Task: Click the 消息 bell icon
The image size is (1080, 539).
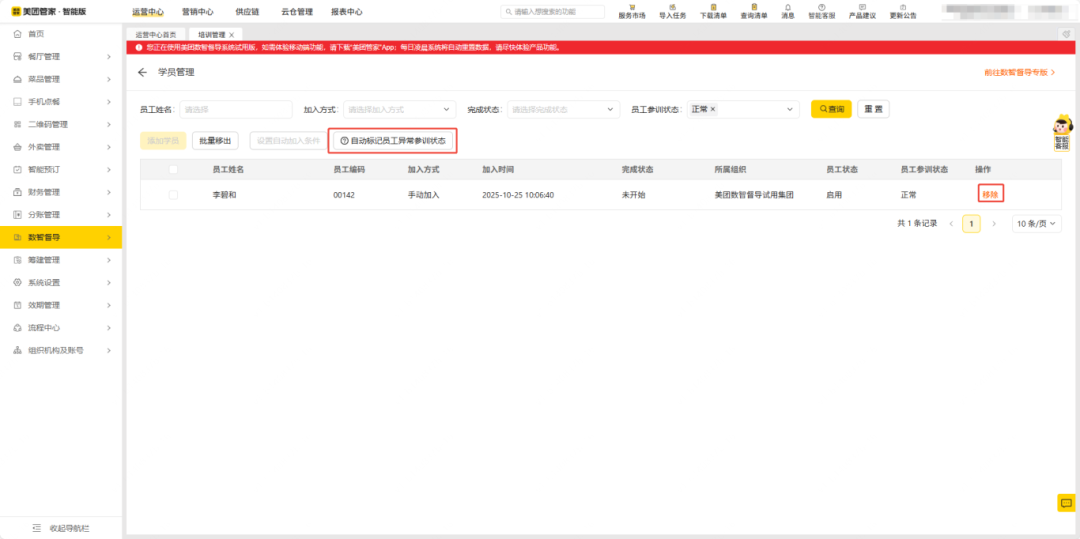Action: coord(787,8)
